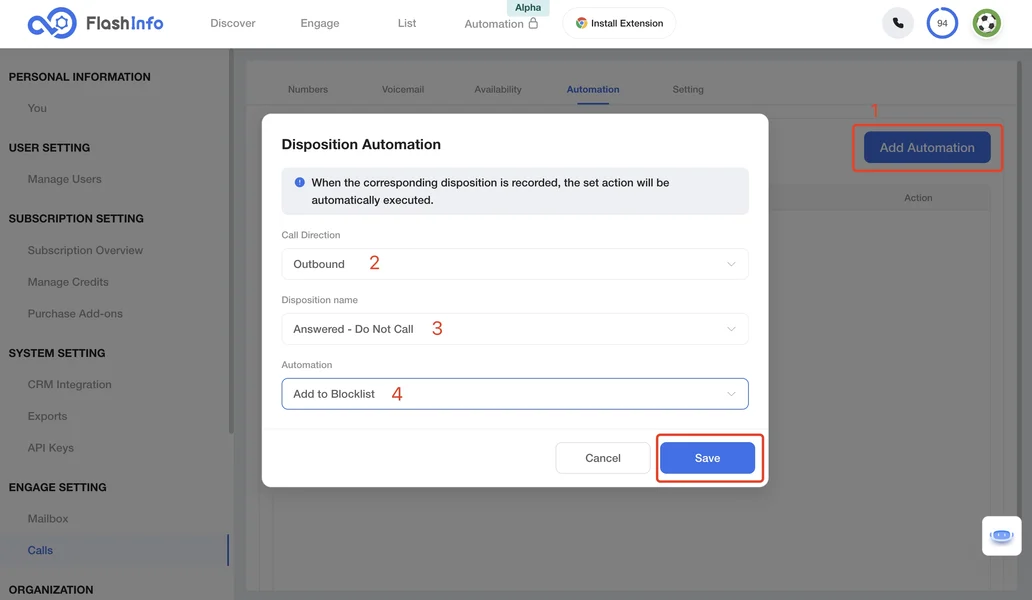
Task: Expand the Disposition name dropdown chevron
Action: point(731,329)
